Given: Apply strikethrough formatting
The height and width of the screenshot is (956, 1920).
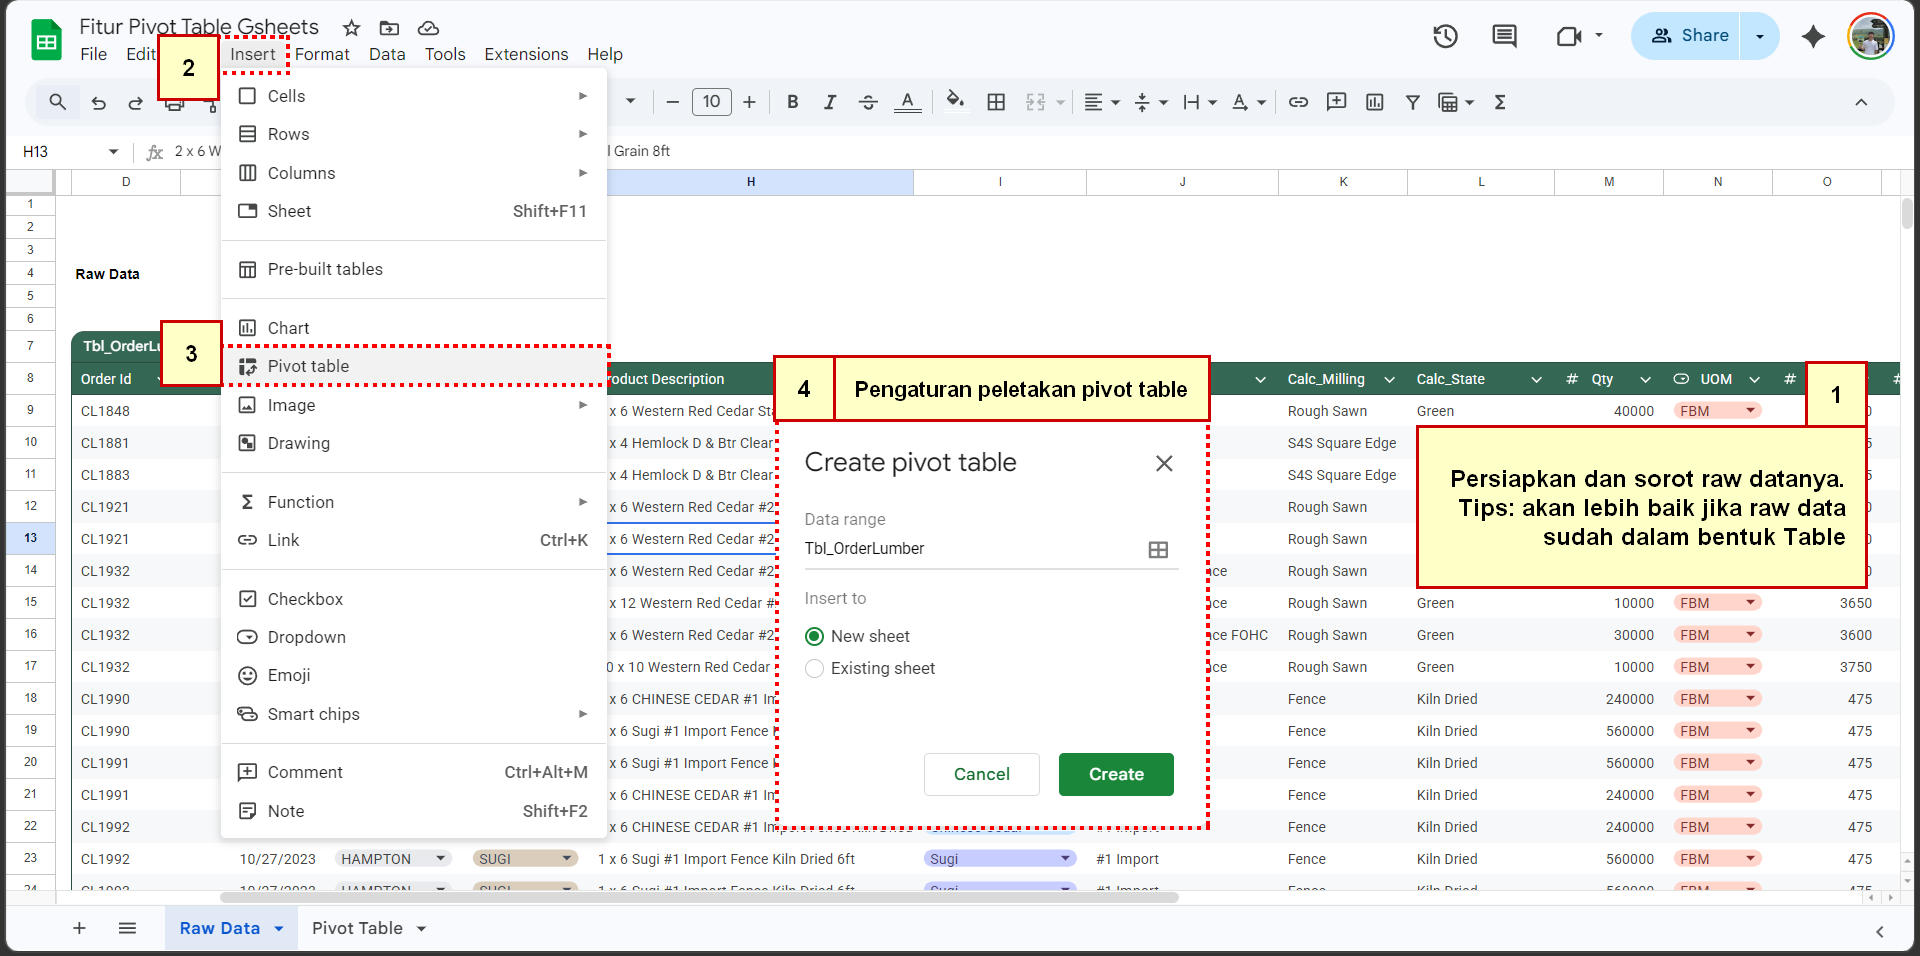Looking at the screenshot, I should point(868,102).
